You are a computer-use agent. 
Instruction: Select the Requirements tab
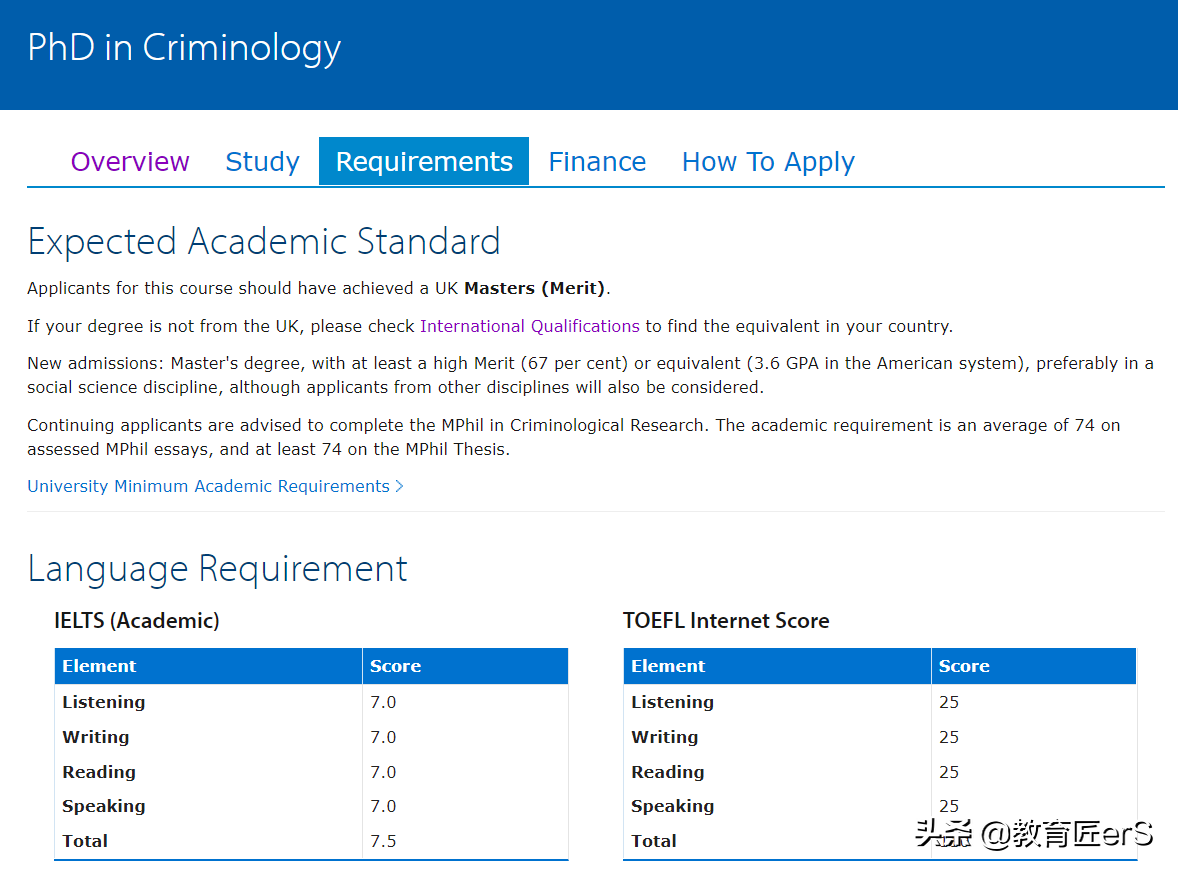point(424,162)
